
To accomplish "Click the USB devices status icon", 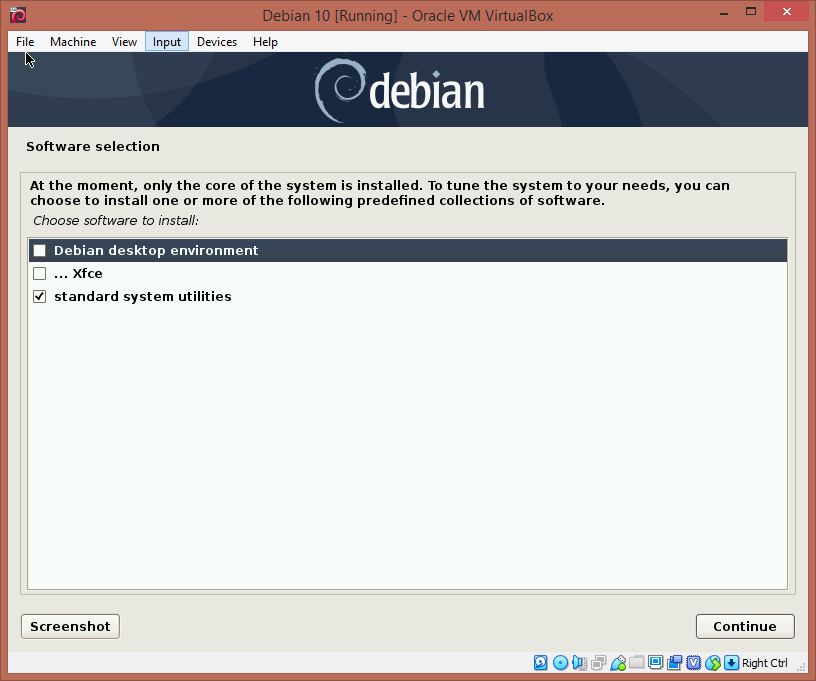I will pyautogui.click(x=618, y=662).
